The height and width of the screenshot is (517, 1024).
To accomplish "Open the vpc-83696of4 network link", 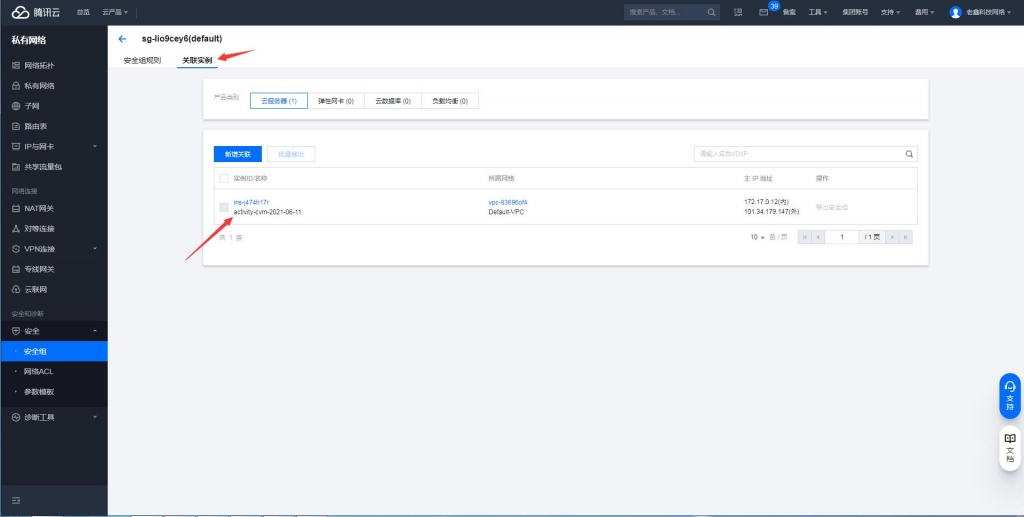I will (508, 202).
